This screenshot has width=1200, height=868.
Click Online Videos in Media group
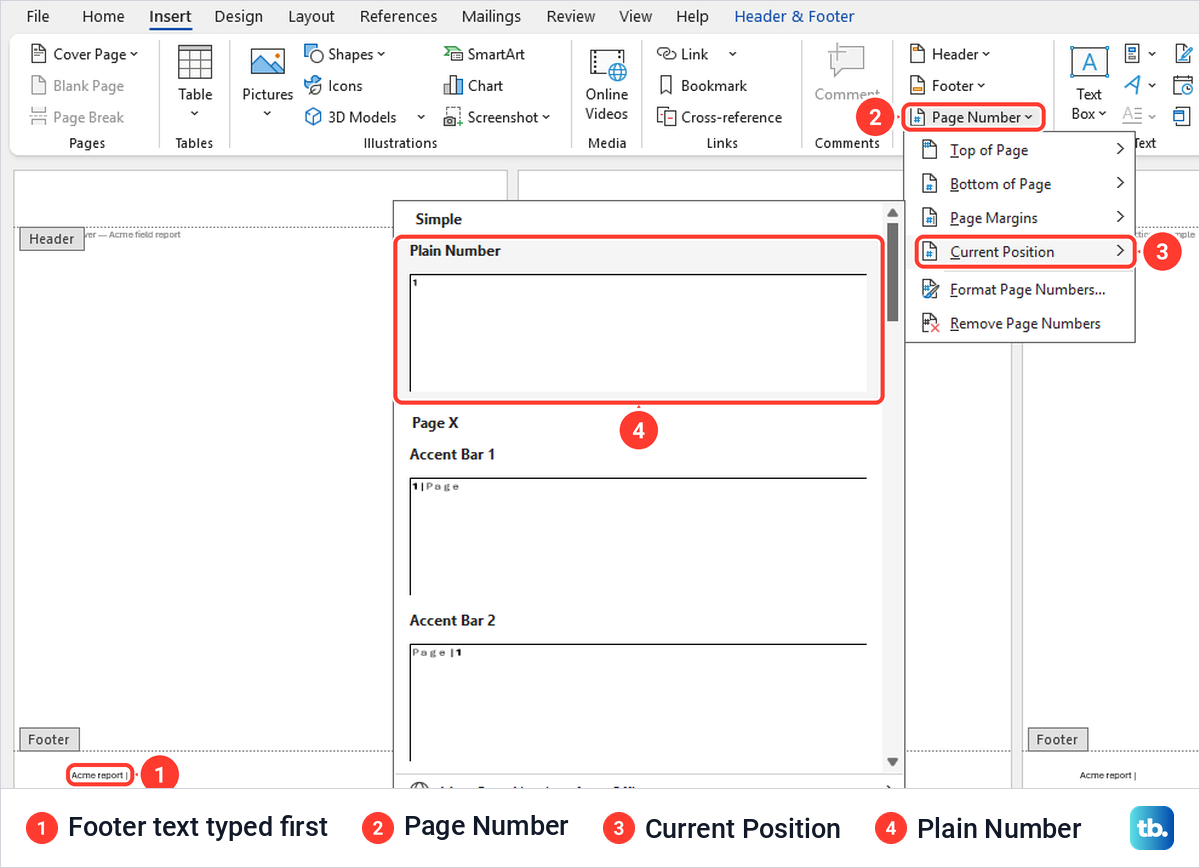coord(607,85)
